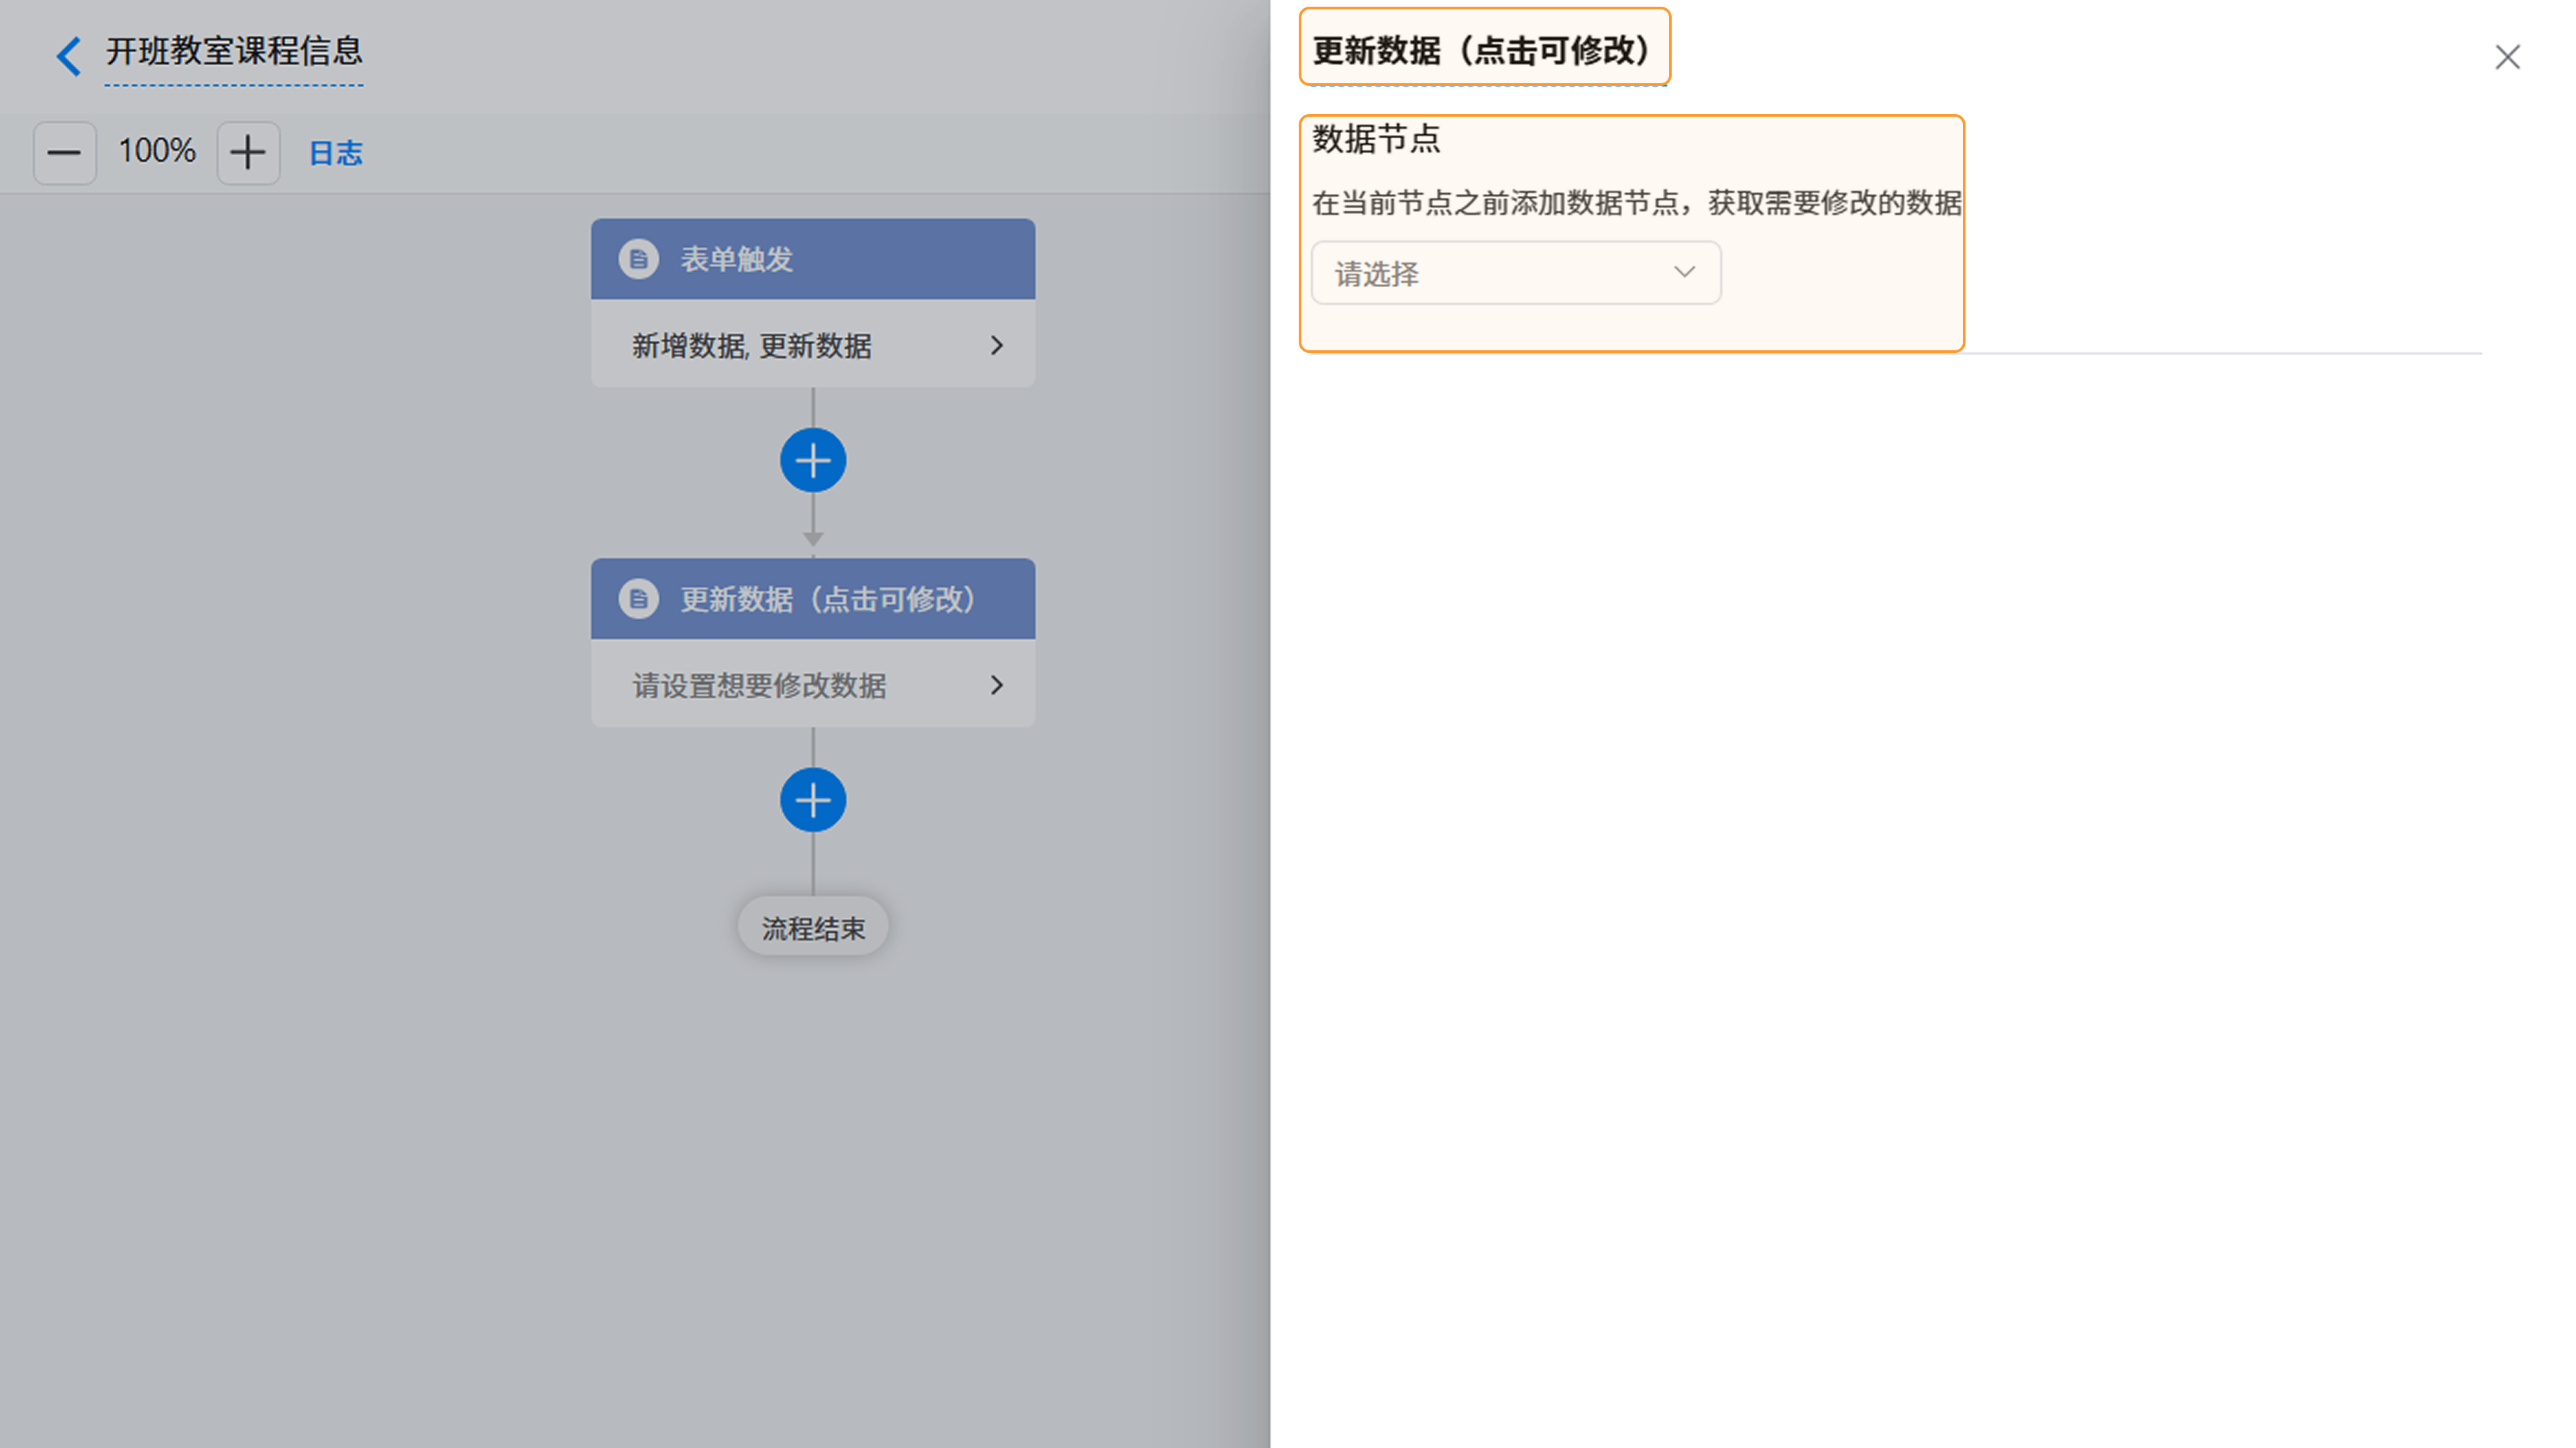The width and height of the screenshot is (2576, 1448).
Task: Click the 数据节点 section label
Action: (x=1376, y=139)
